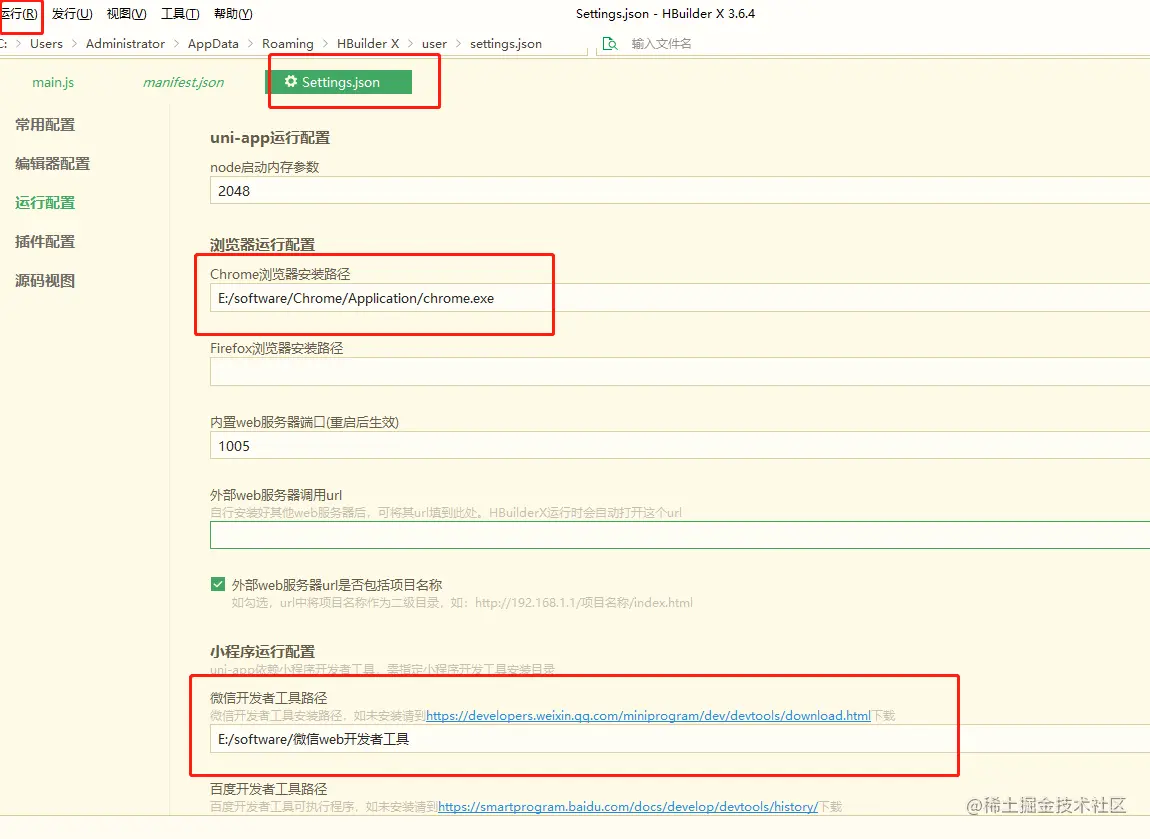Open the 插件配置 section
Viewport: 1150px width, 839px height.
pyautogui.click(x=45, y=241)
